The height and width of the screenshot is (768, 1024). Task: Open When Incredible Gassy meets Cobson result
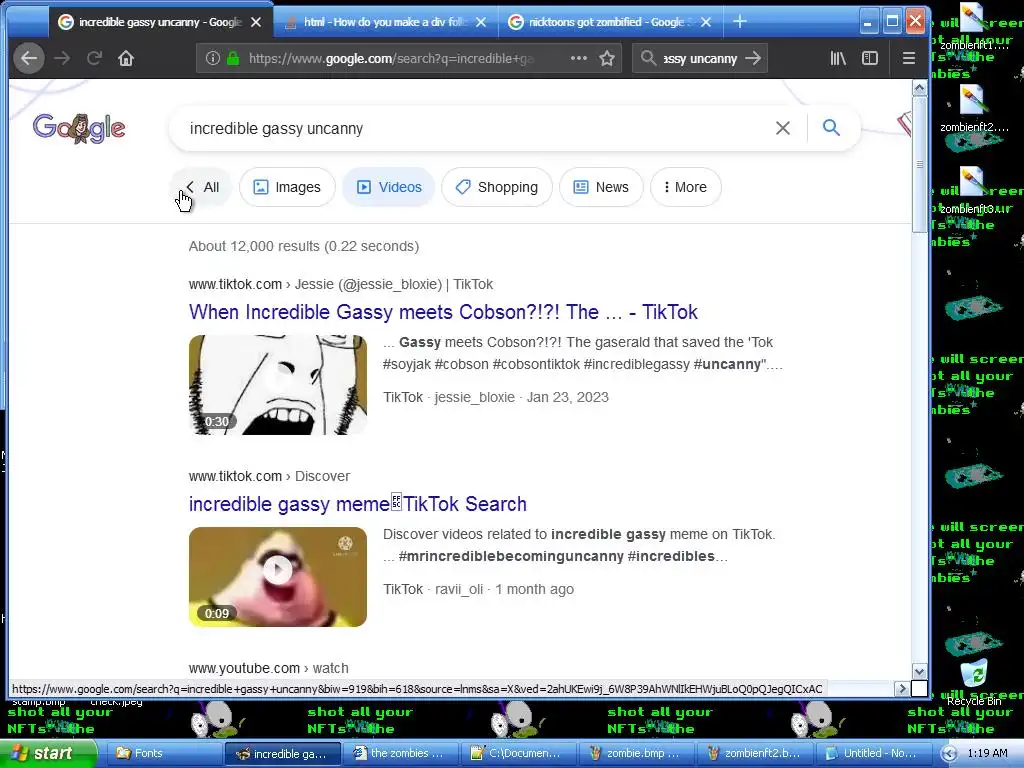pyautogui.click(x=443, y=312)
